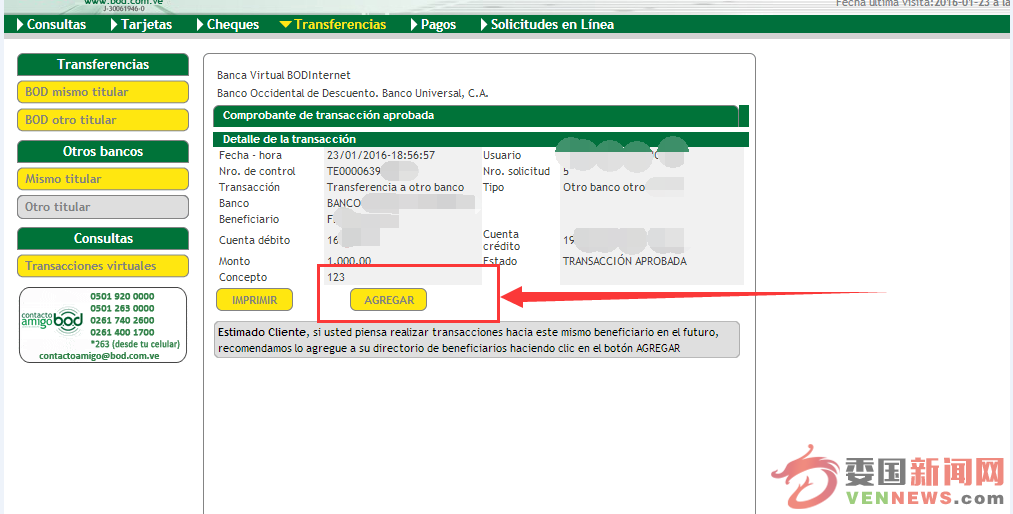1013x514 pixels.
Task: Click phone number 0261 740 2600
Action: [122, 320]
